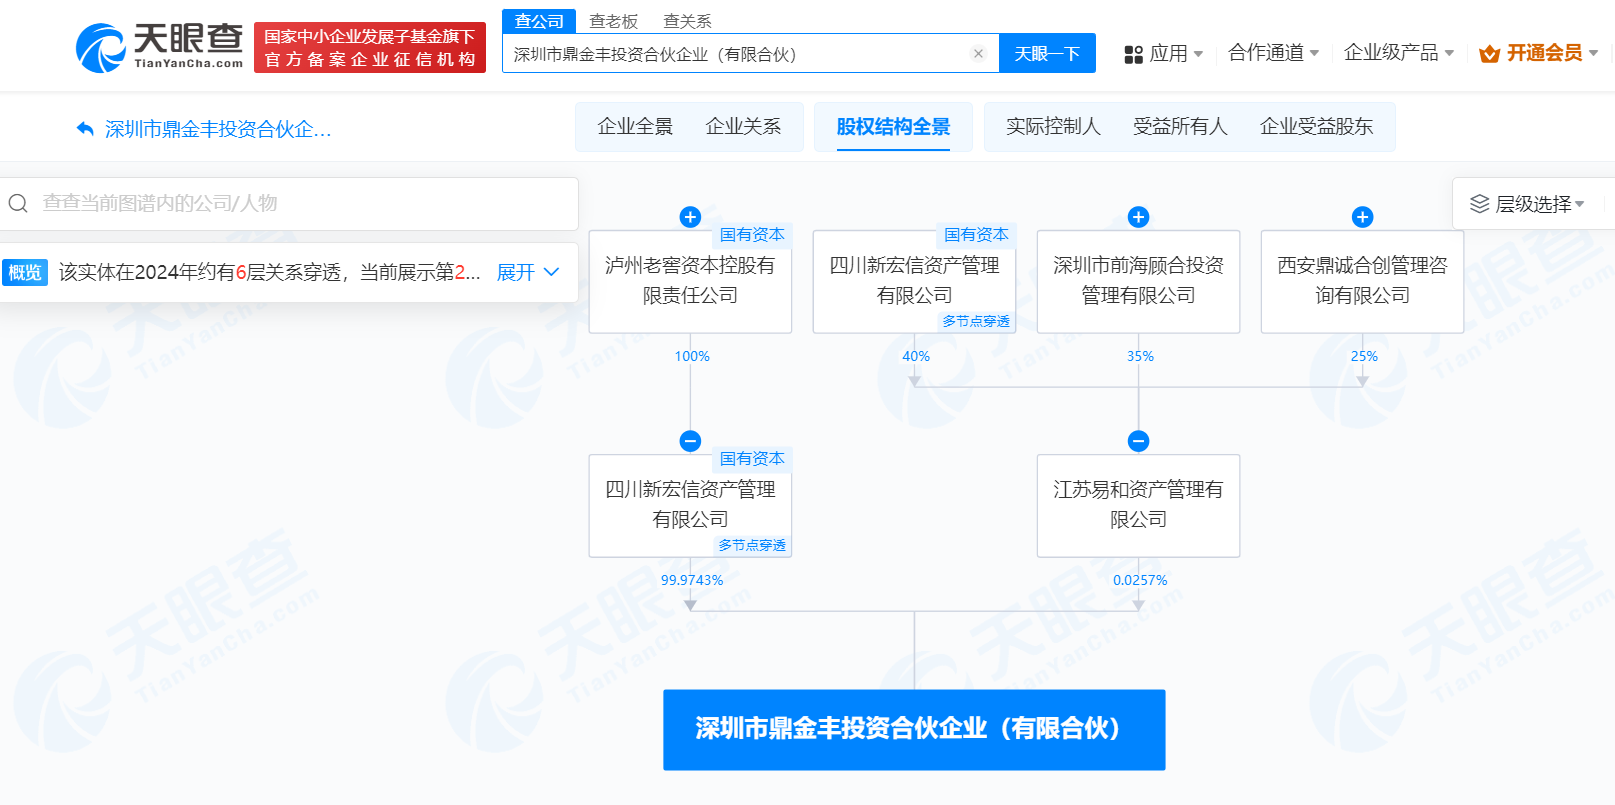This screenshot has height=805, width=1615.
Task: Select the 股权结构全景 tab
Action: click(x=893, y=127)
